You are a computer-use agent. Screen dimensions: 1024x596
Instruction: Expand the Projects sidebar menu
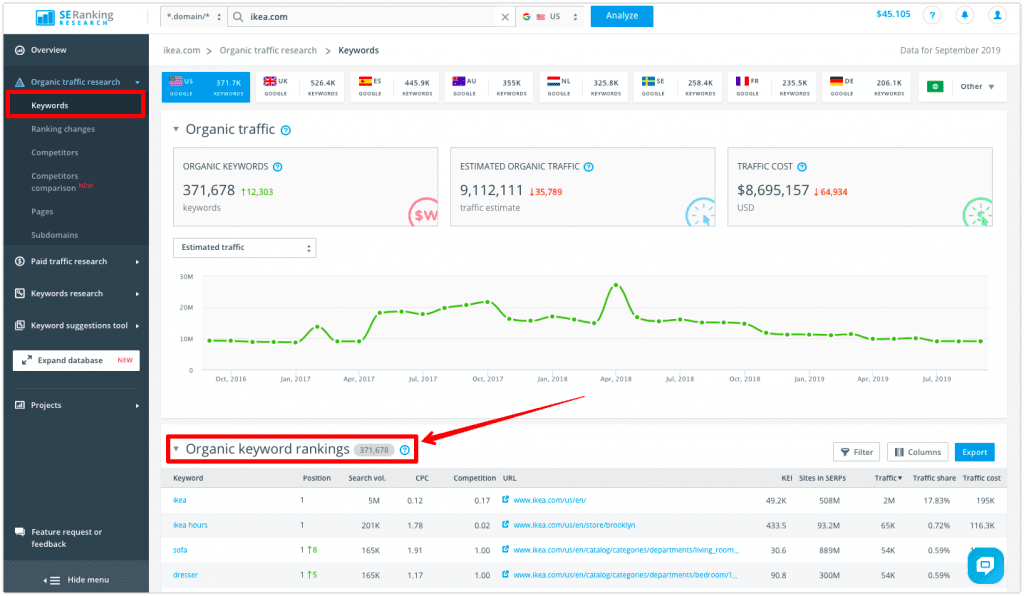coord(137,406)
